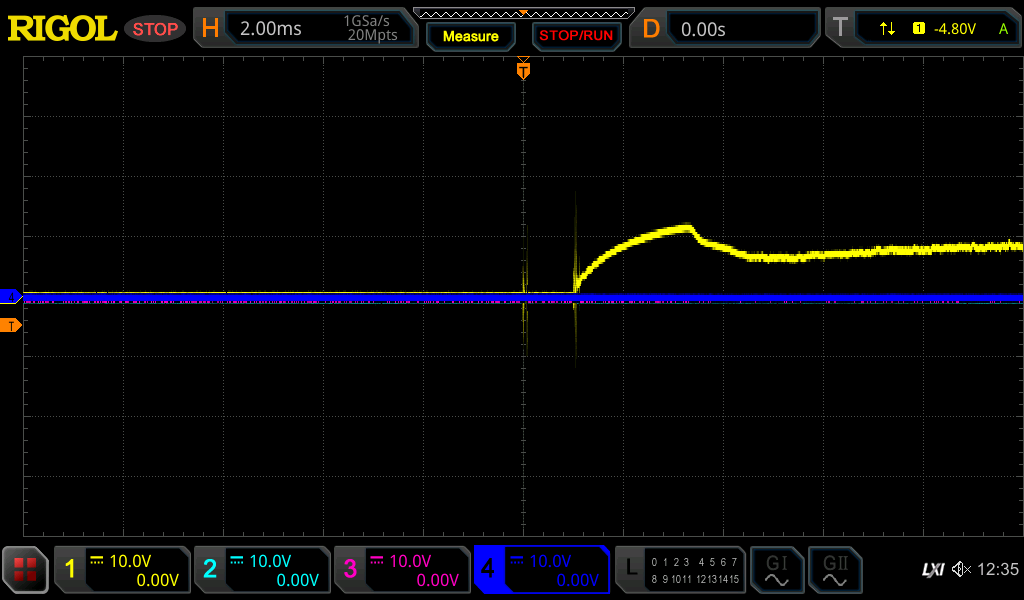Viewport: 1024px width, 600px height.
Task: Toggle channel 2 cyan 10.0V label
Action: coord(262,570)
